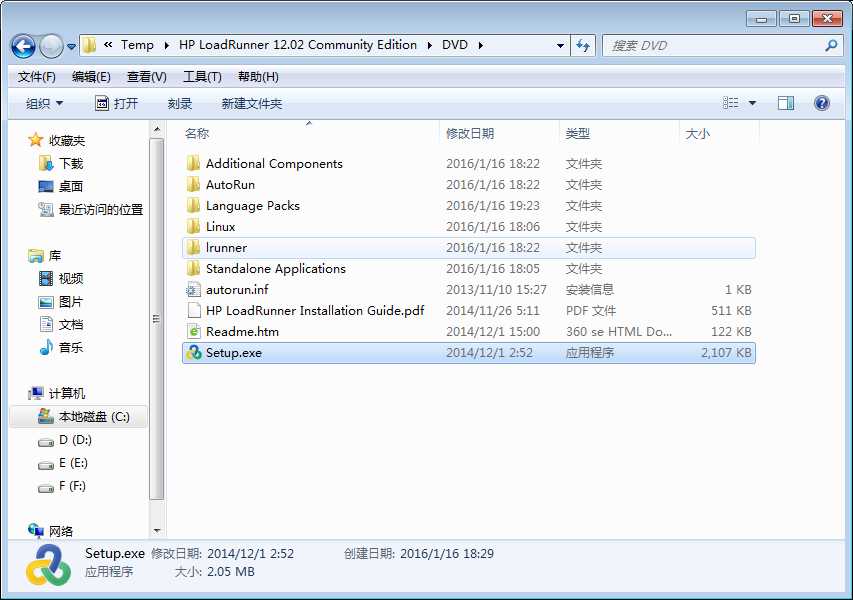
Task: Click the change view icon
Action: tap(731, 103)
